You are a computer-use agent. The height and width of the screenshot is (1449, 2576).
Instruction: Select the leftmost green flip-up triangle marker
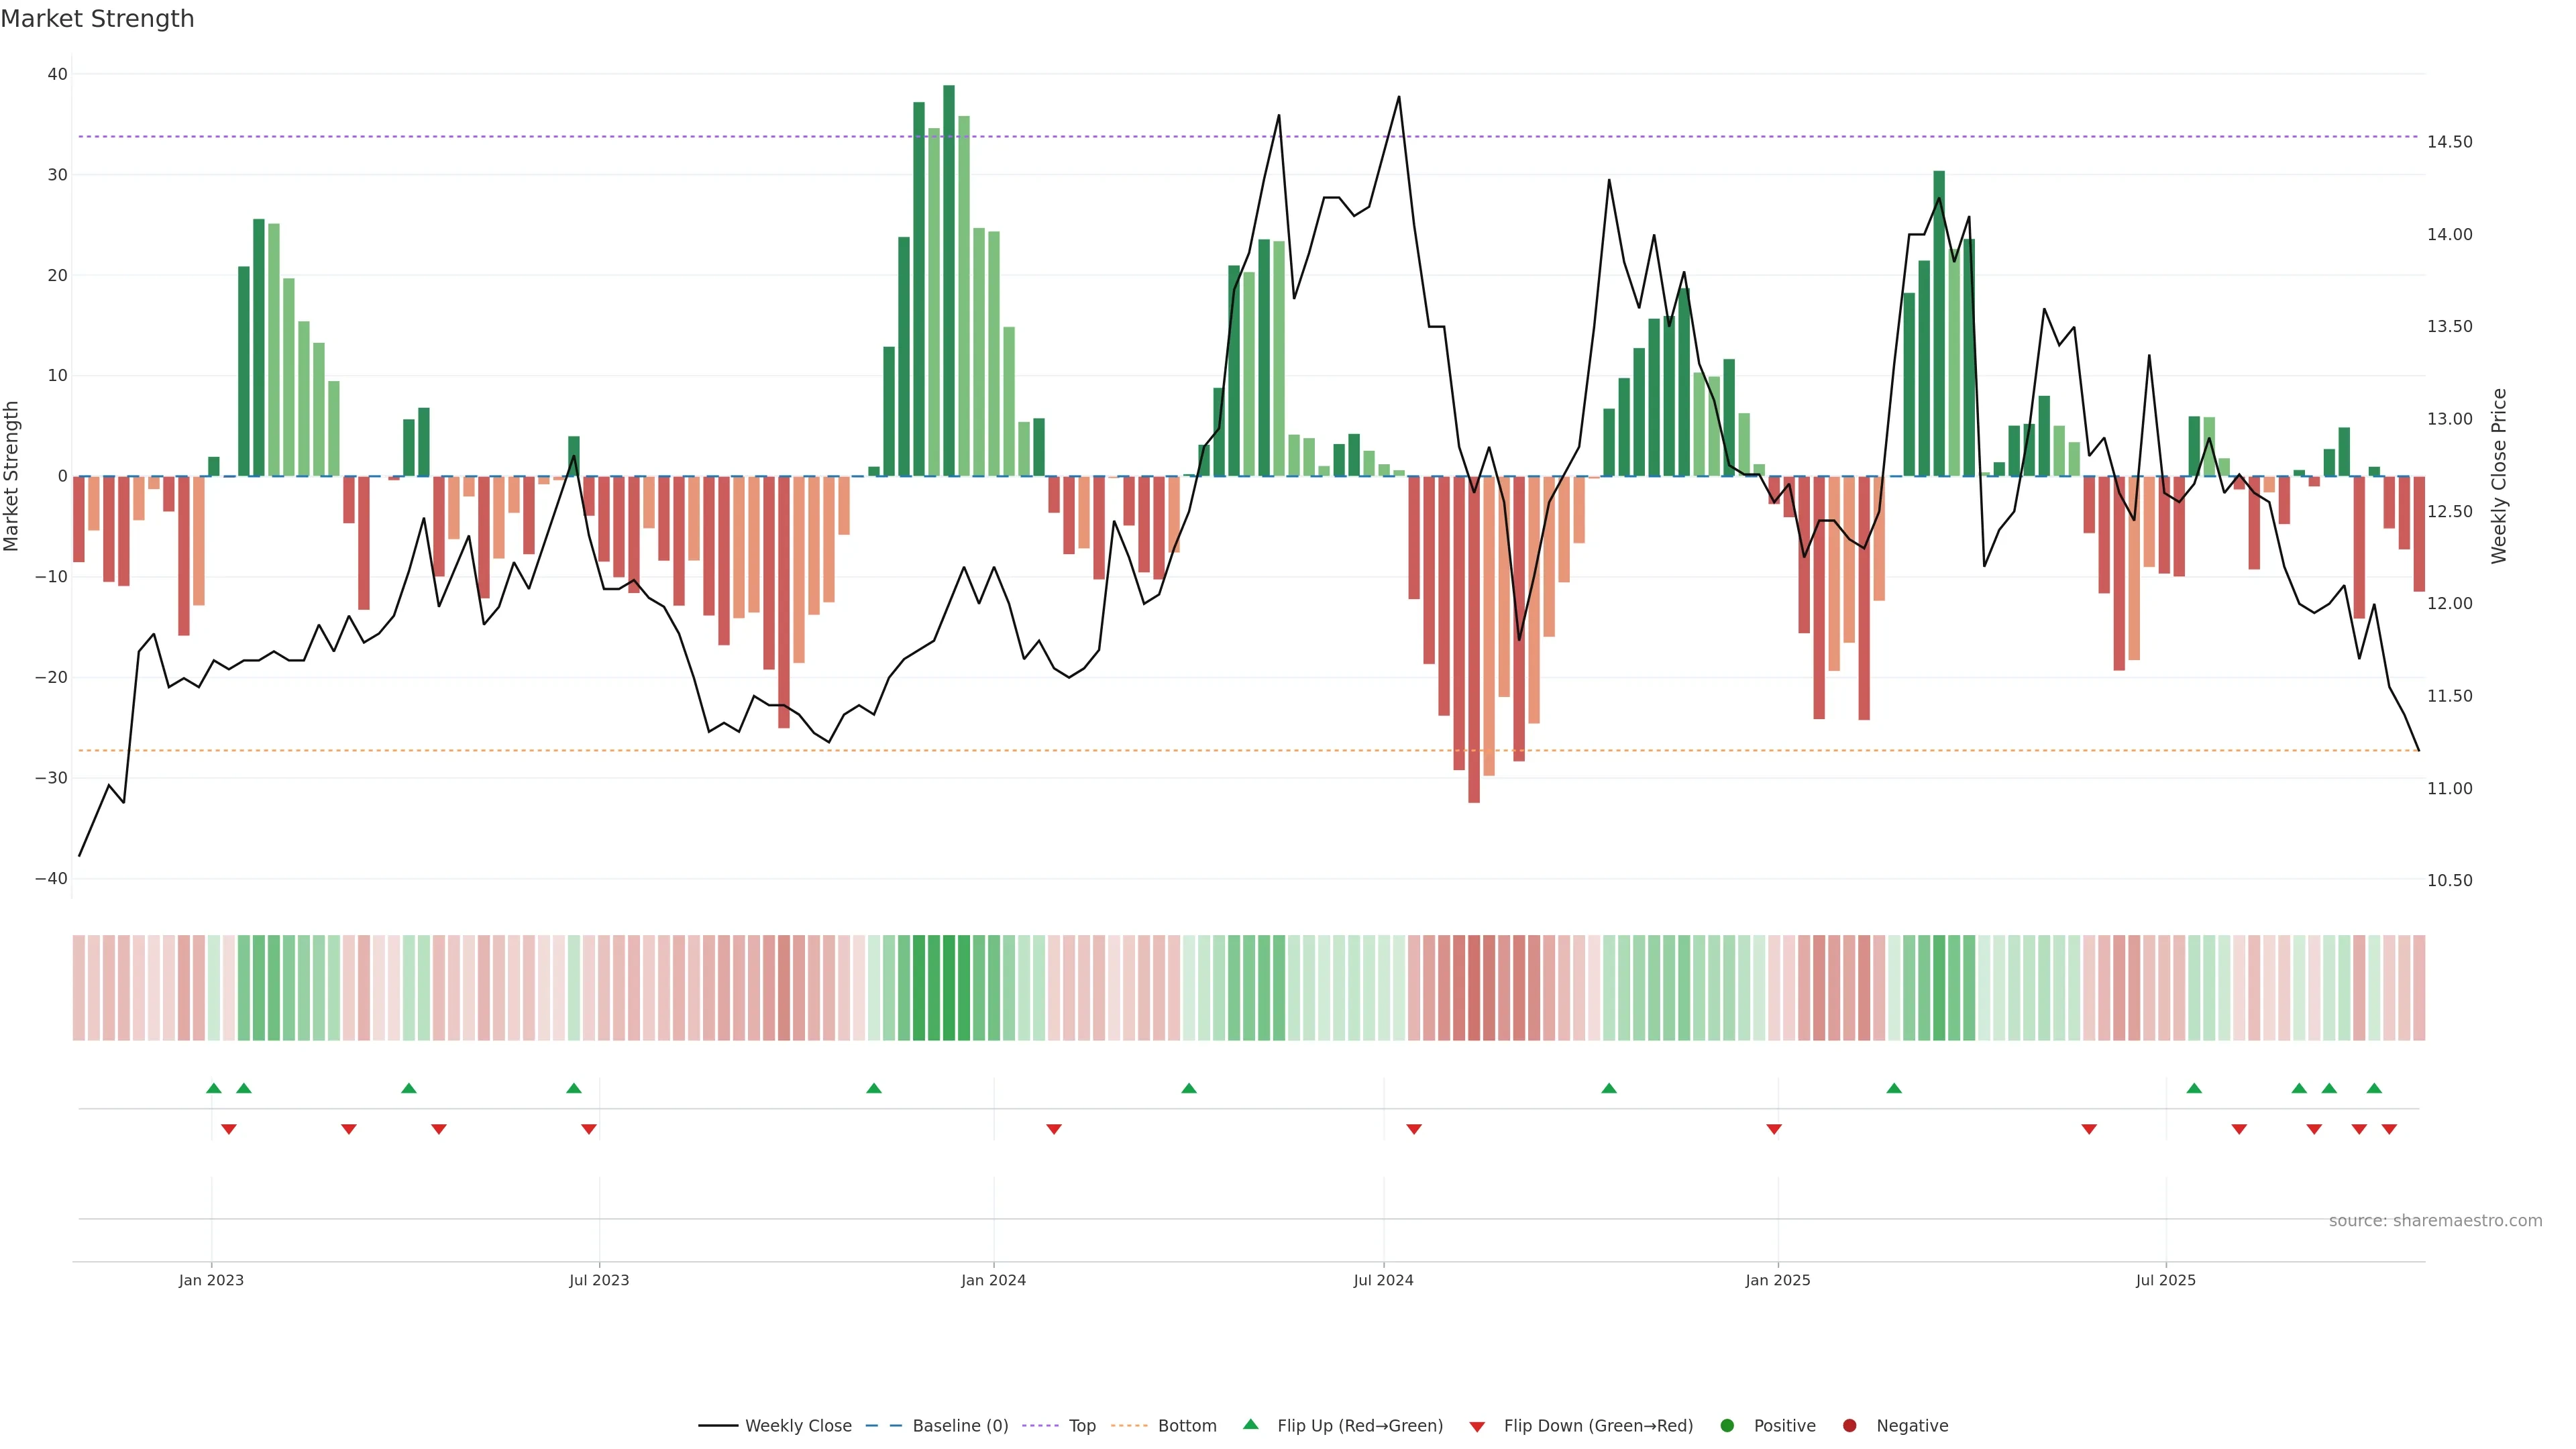pyautogui.click(x=213, y=1088)
